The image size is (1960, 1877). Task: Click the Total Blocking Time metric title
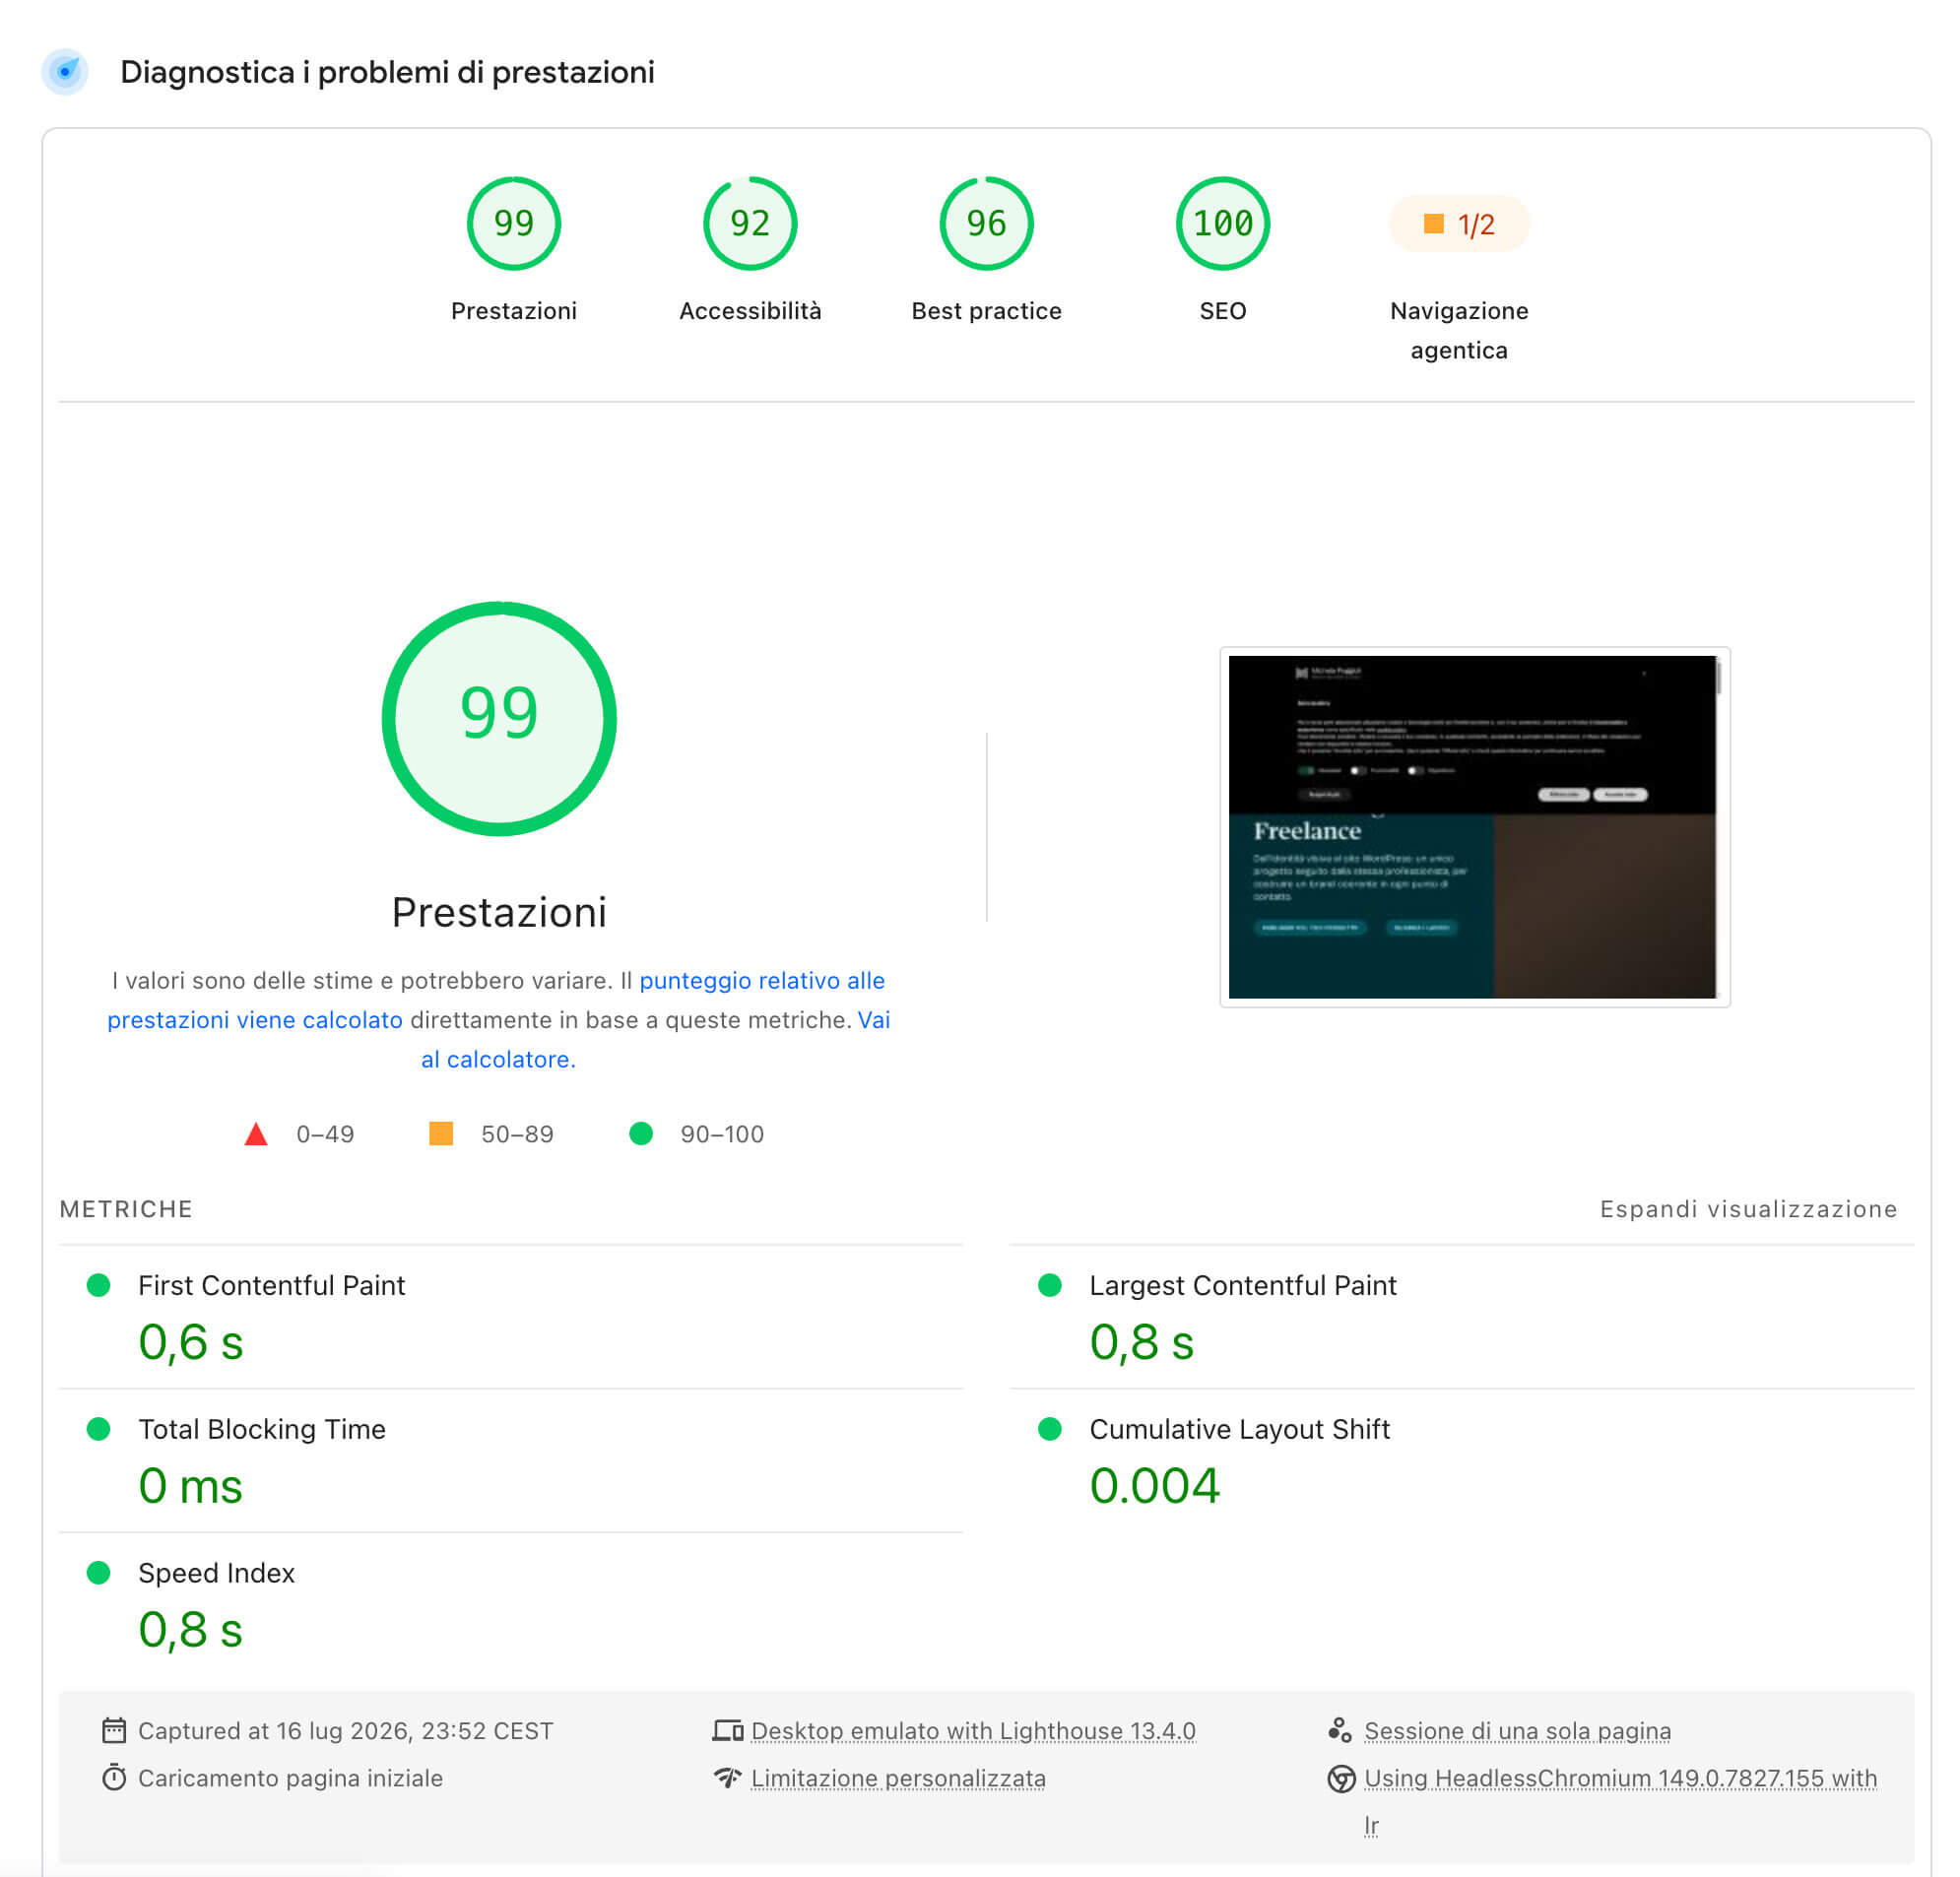(261, 1429)
